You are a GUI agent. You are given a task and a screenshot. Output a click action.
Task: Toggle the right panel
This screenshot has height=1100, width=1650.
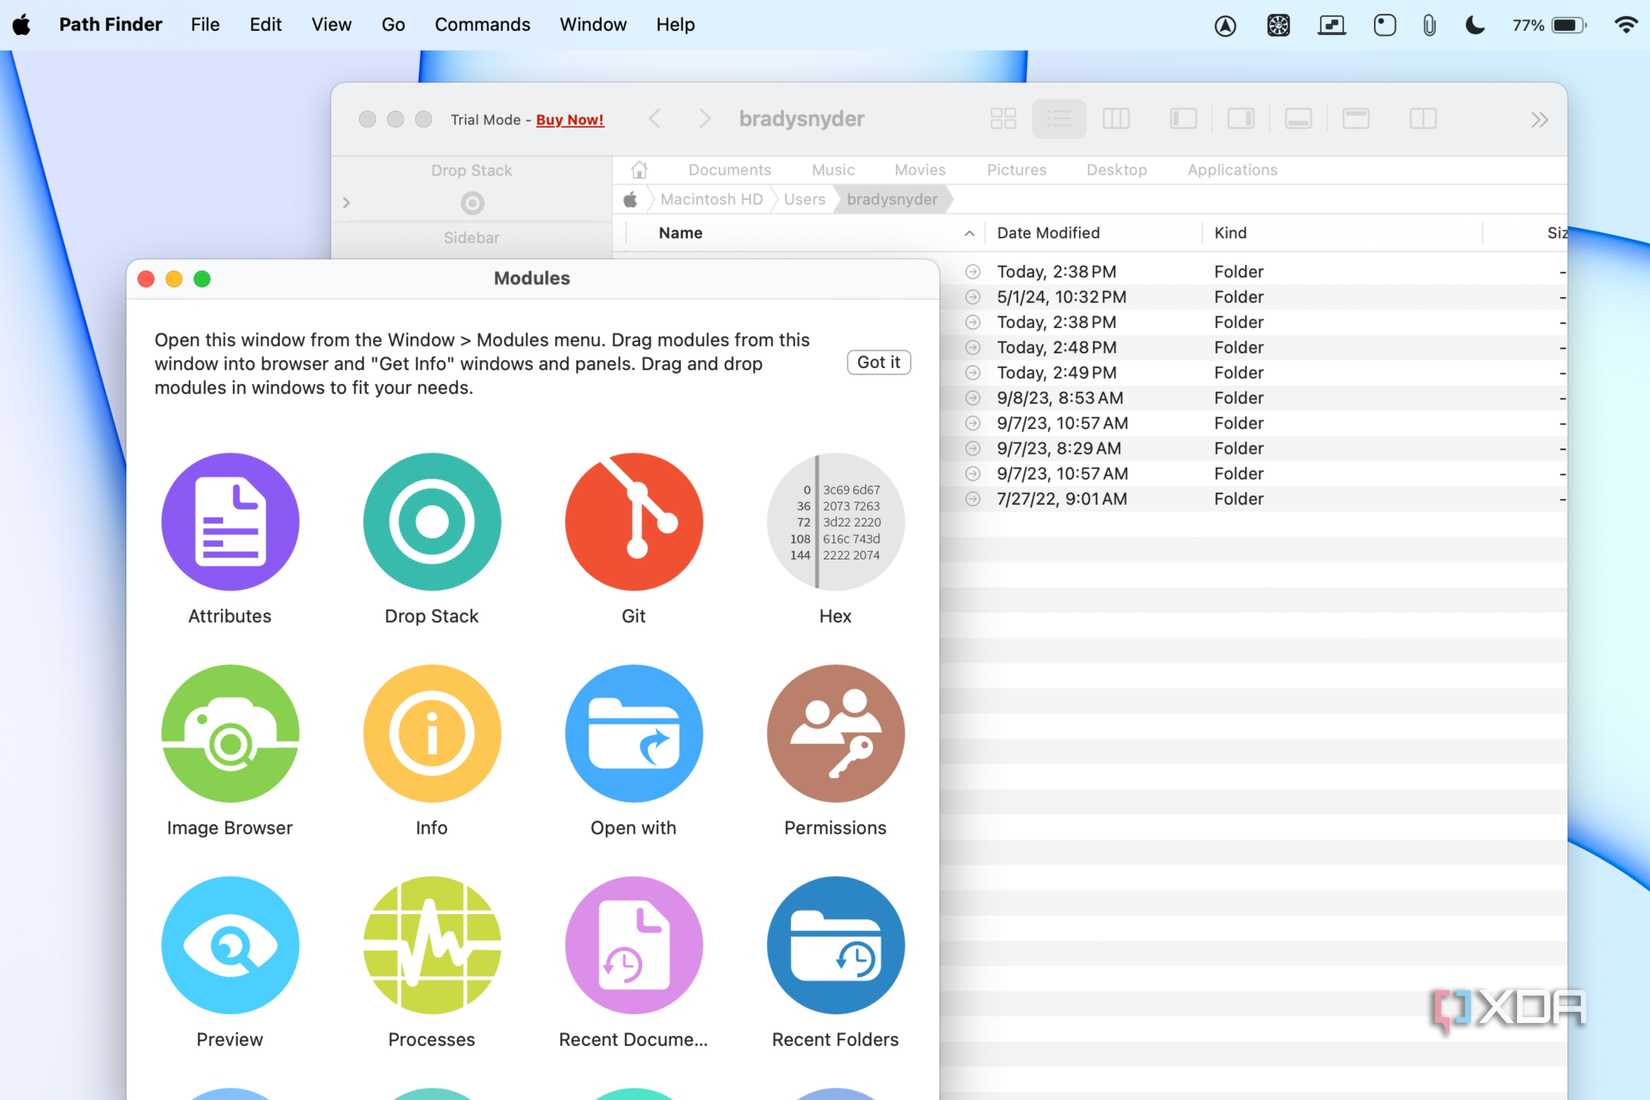1241,119
